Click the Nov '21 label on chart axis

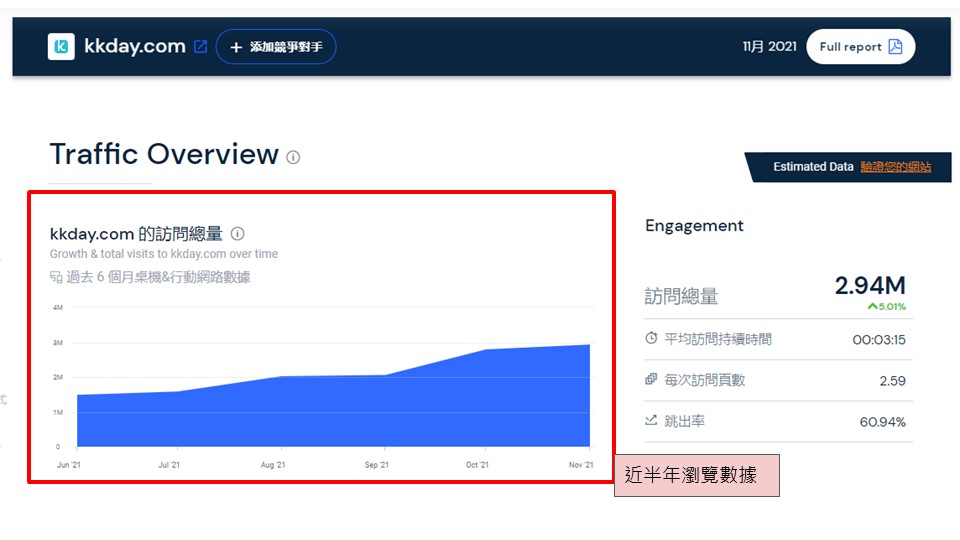(581, 465)
